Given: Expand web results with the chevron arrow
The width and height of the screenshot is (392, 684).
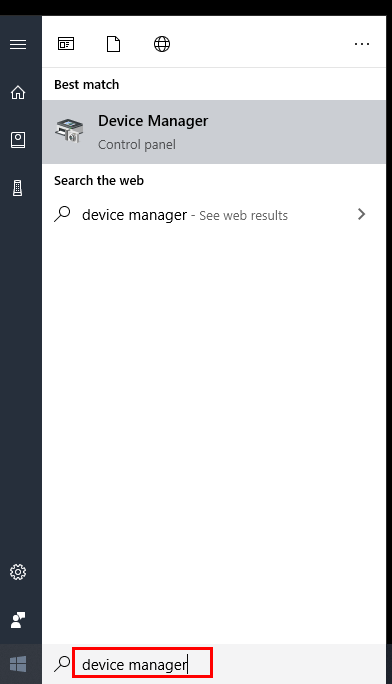Looking at the screenshot, I should pyautogui.click(x=361, y=214).
